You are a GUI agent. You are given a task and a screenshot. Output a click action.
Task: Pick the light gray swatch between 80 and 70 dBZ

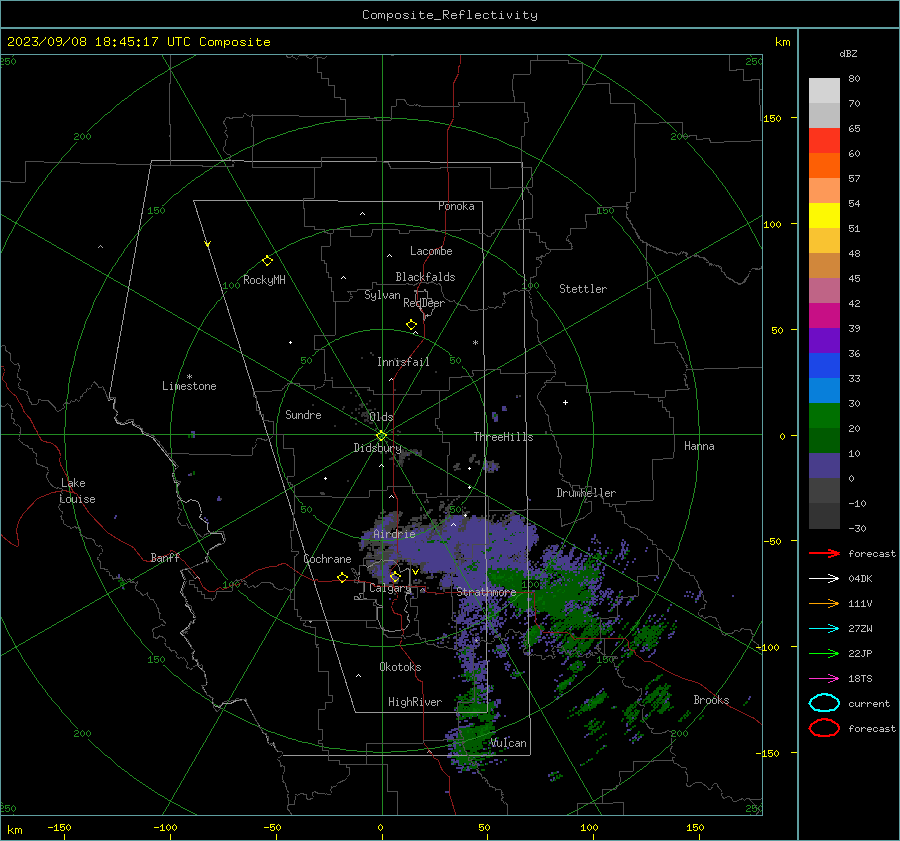point(824,91)
